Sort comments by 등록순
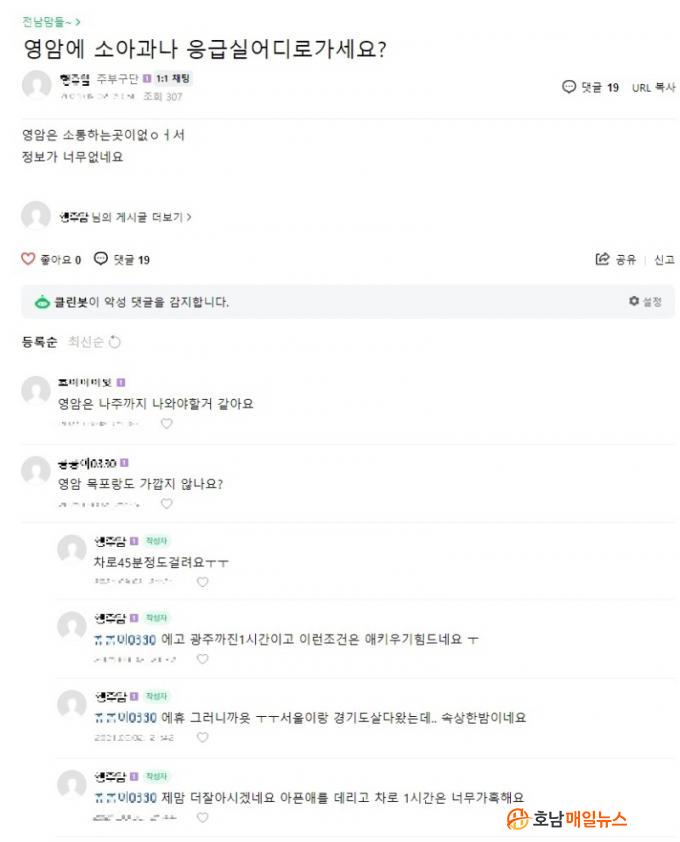This screenshot has width=680, height=842. [40, 342]
